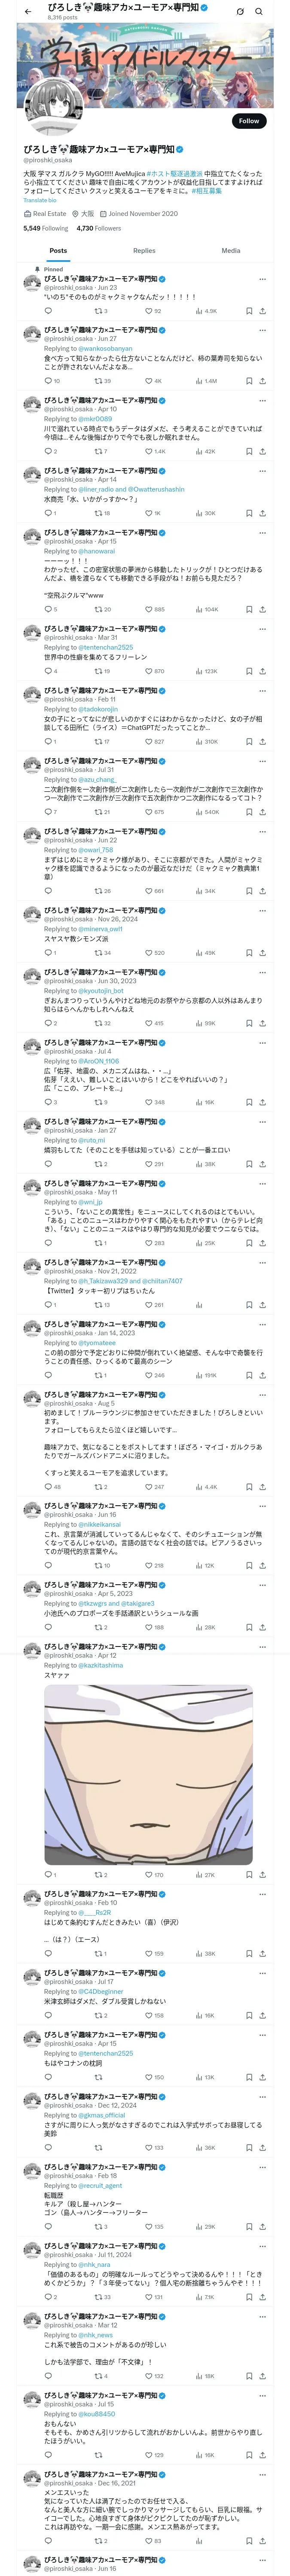Screen dimensions: 290x2576
Task: Follow this account
Action: coord(248,121)
